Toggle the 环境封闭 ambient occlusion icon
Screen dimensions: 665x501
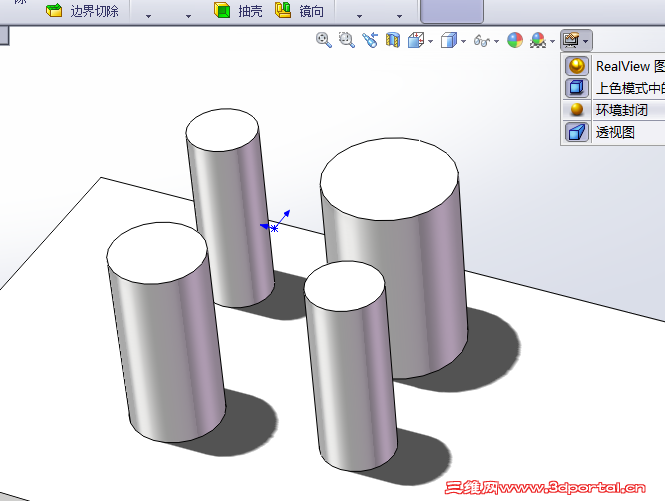pyautogui.click(x=576, y=110)
